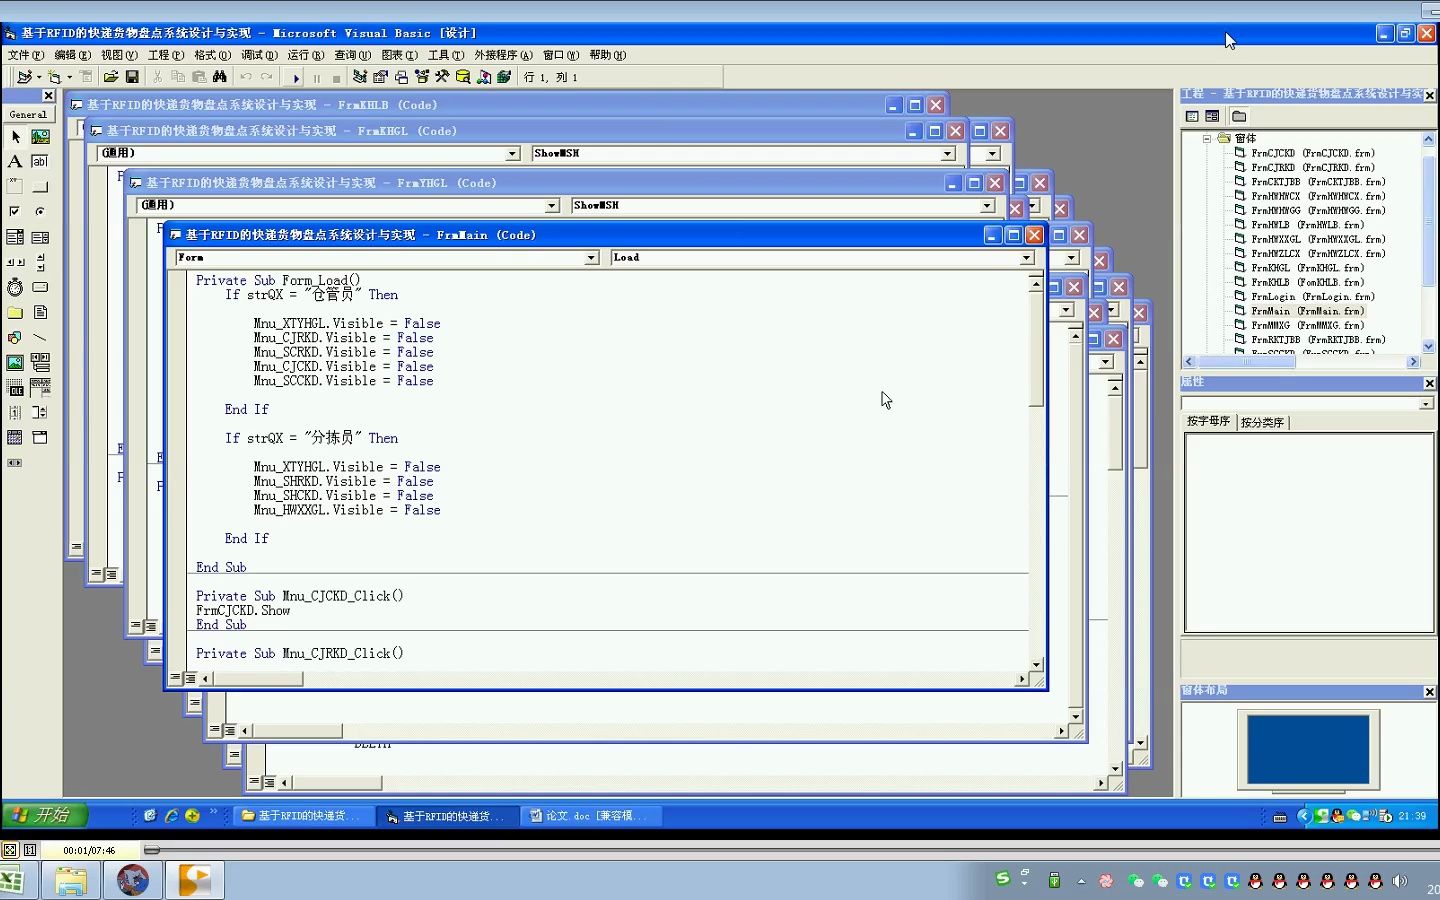Screen dimensions: 1440x900
Task: Click the Find binoculars toolbar icon
Action: 220,77
